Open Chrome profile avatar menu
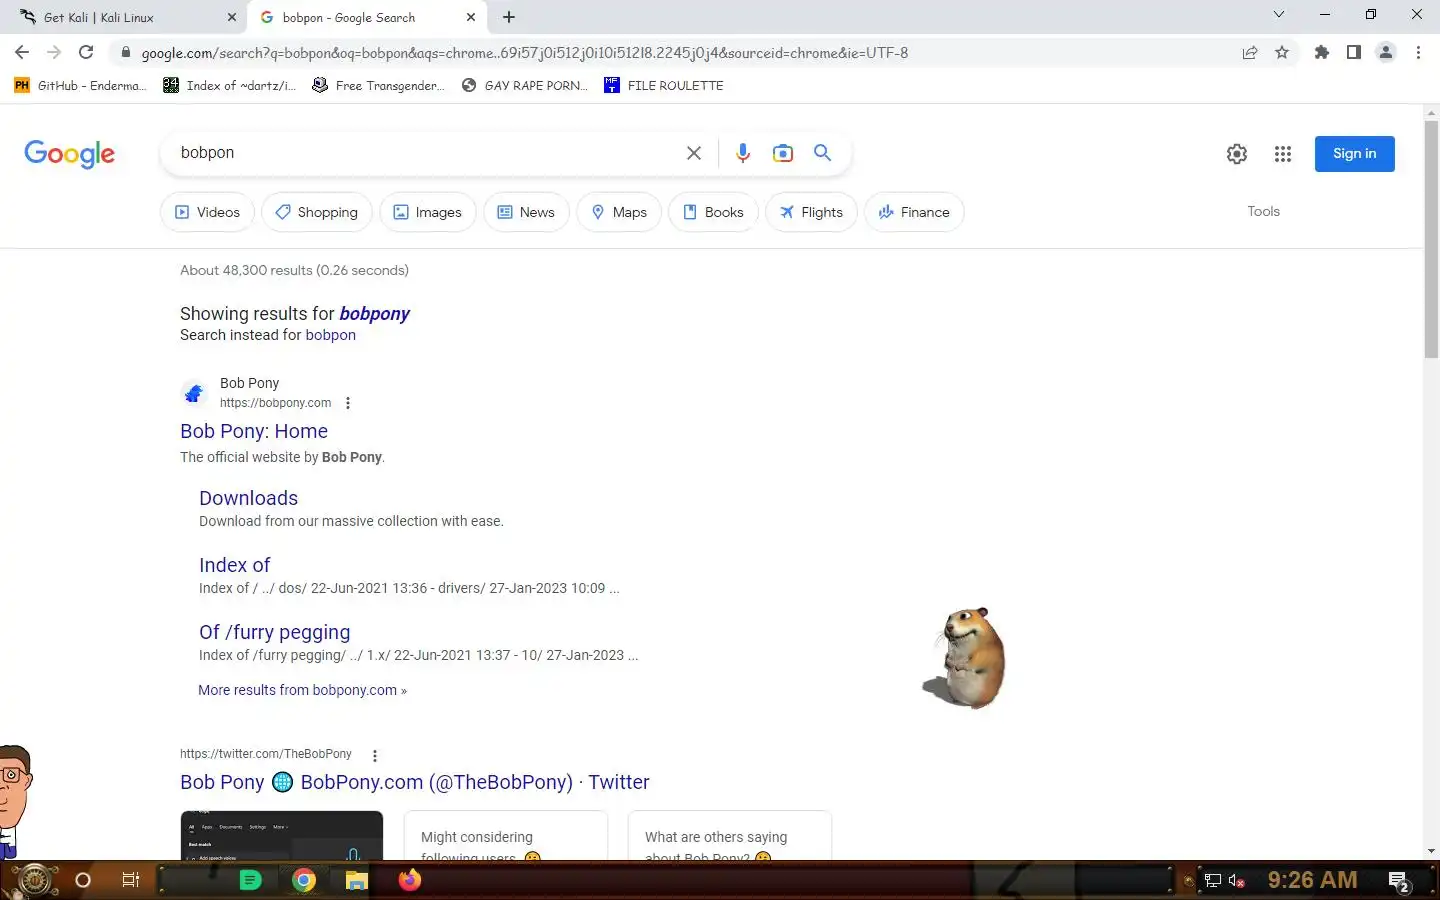Screen dimensions: 1440x900 (1386, 53)
